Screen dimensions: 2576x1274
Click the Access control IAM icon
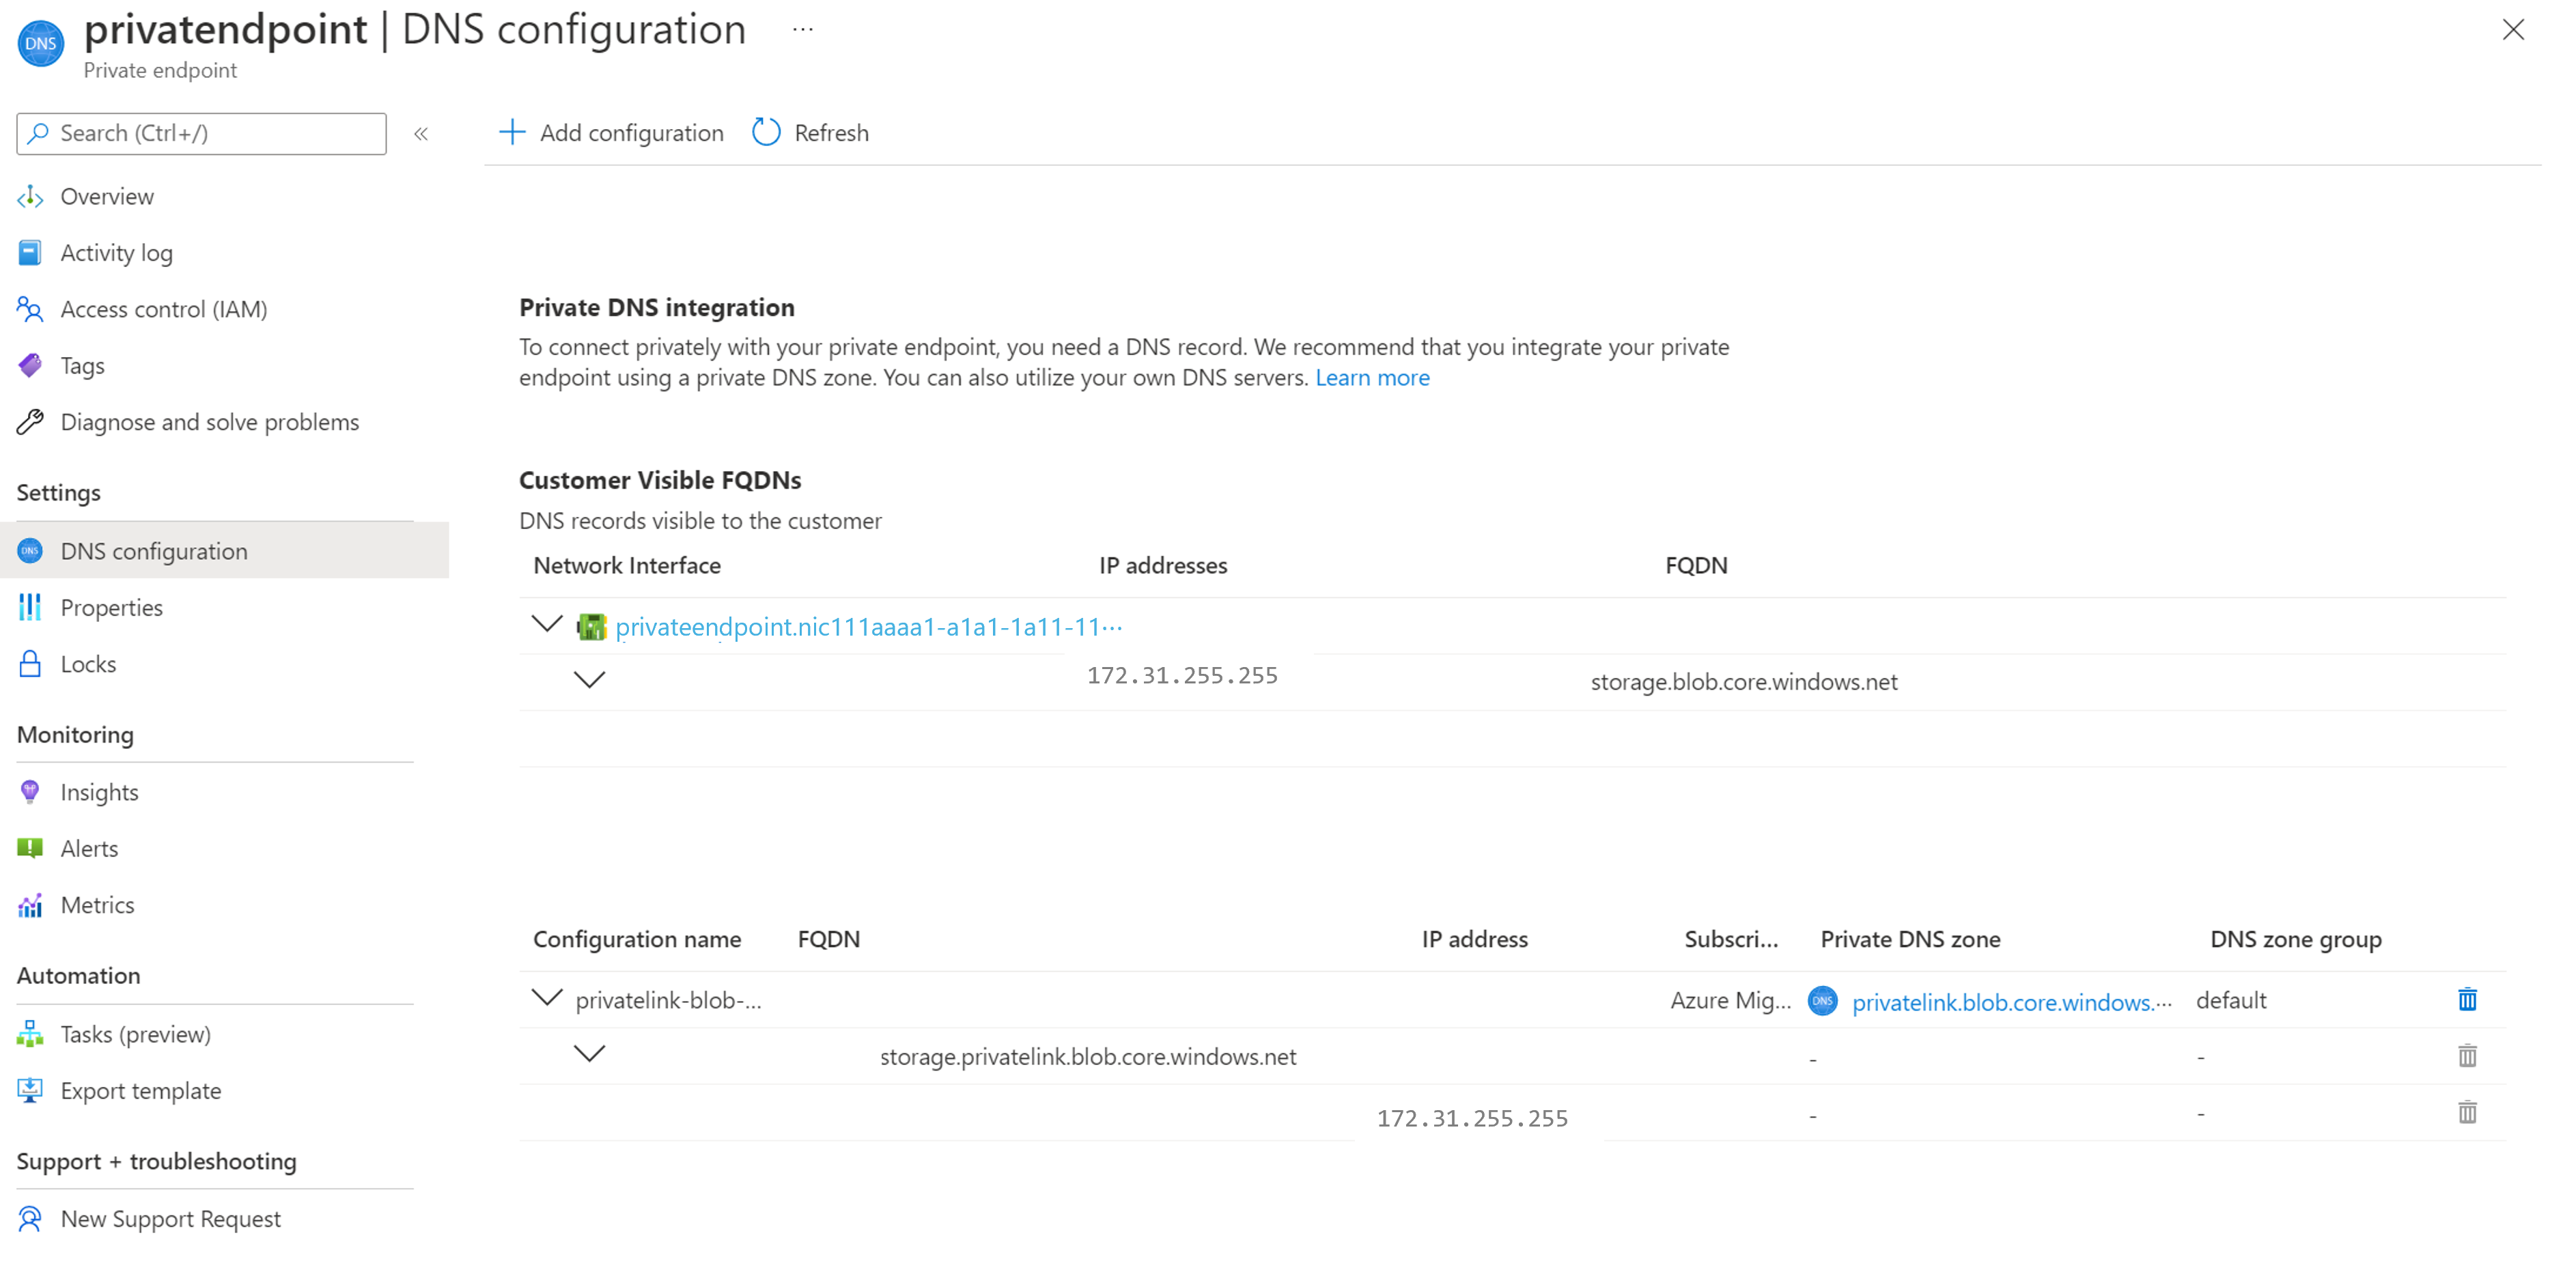click(29, 309)
